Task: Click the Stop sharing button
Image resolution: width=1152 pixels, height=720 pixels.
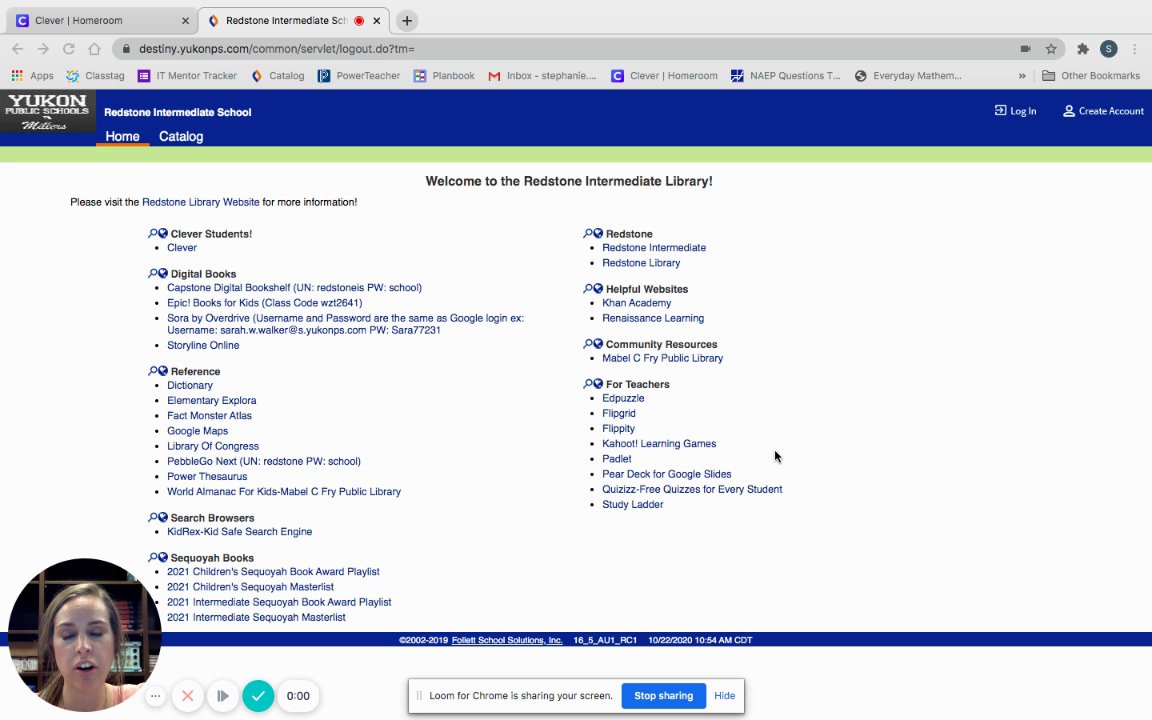Action: click(x=663, y=696)
